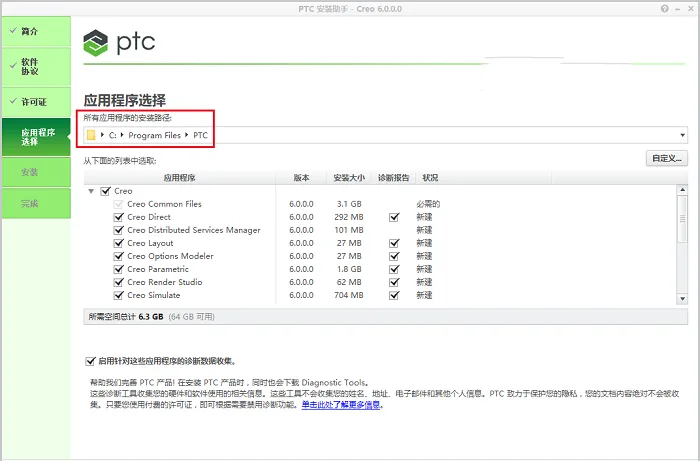Viewport: 700px width, 461px height.
Task: Click list scrollbar up arrow
Action: pos(682,190)
